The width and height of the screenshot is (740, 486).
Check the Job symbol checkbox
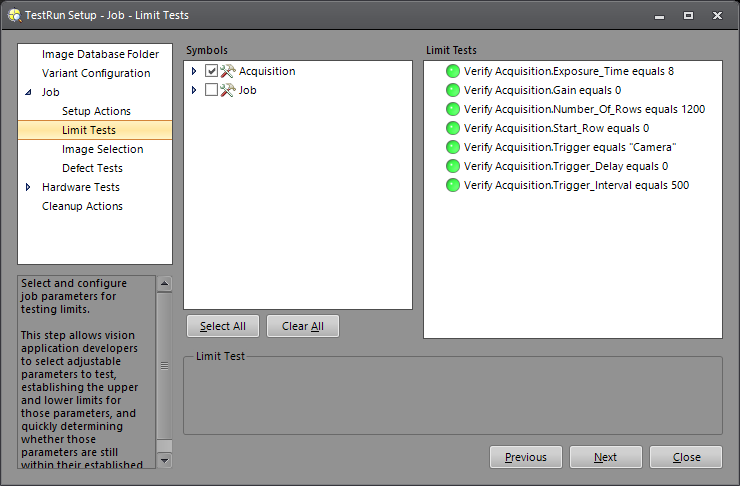click(211, 90)
